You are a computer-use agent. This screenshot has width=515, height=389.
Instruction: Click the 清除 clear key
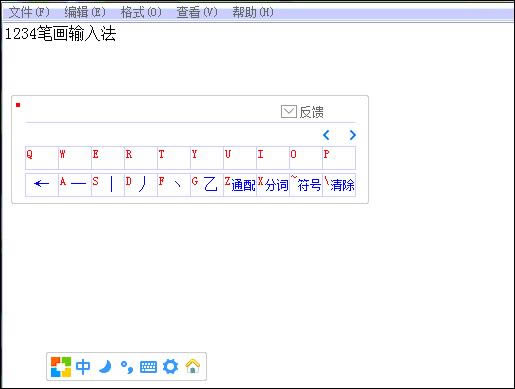339,185
